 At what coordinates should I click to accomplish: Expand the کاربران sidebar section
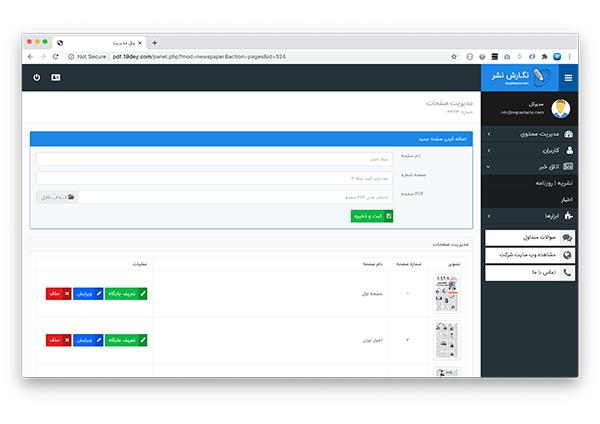click(x=530, y=150)
